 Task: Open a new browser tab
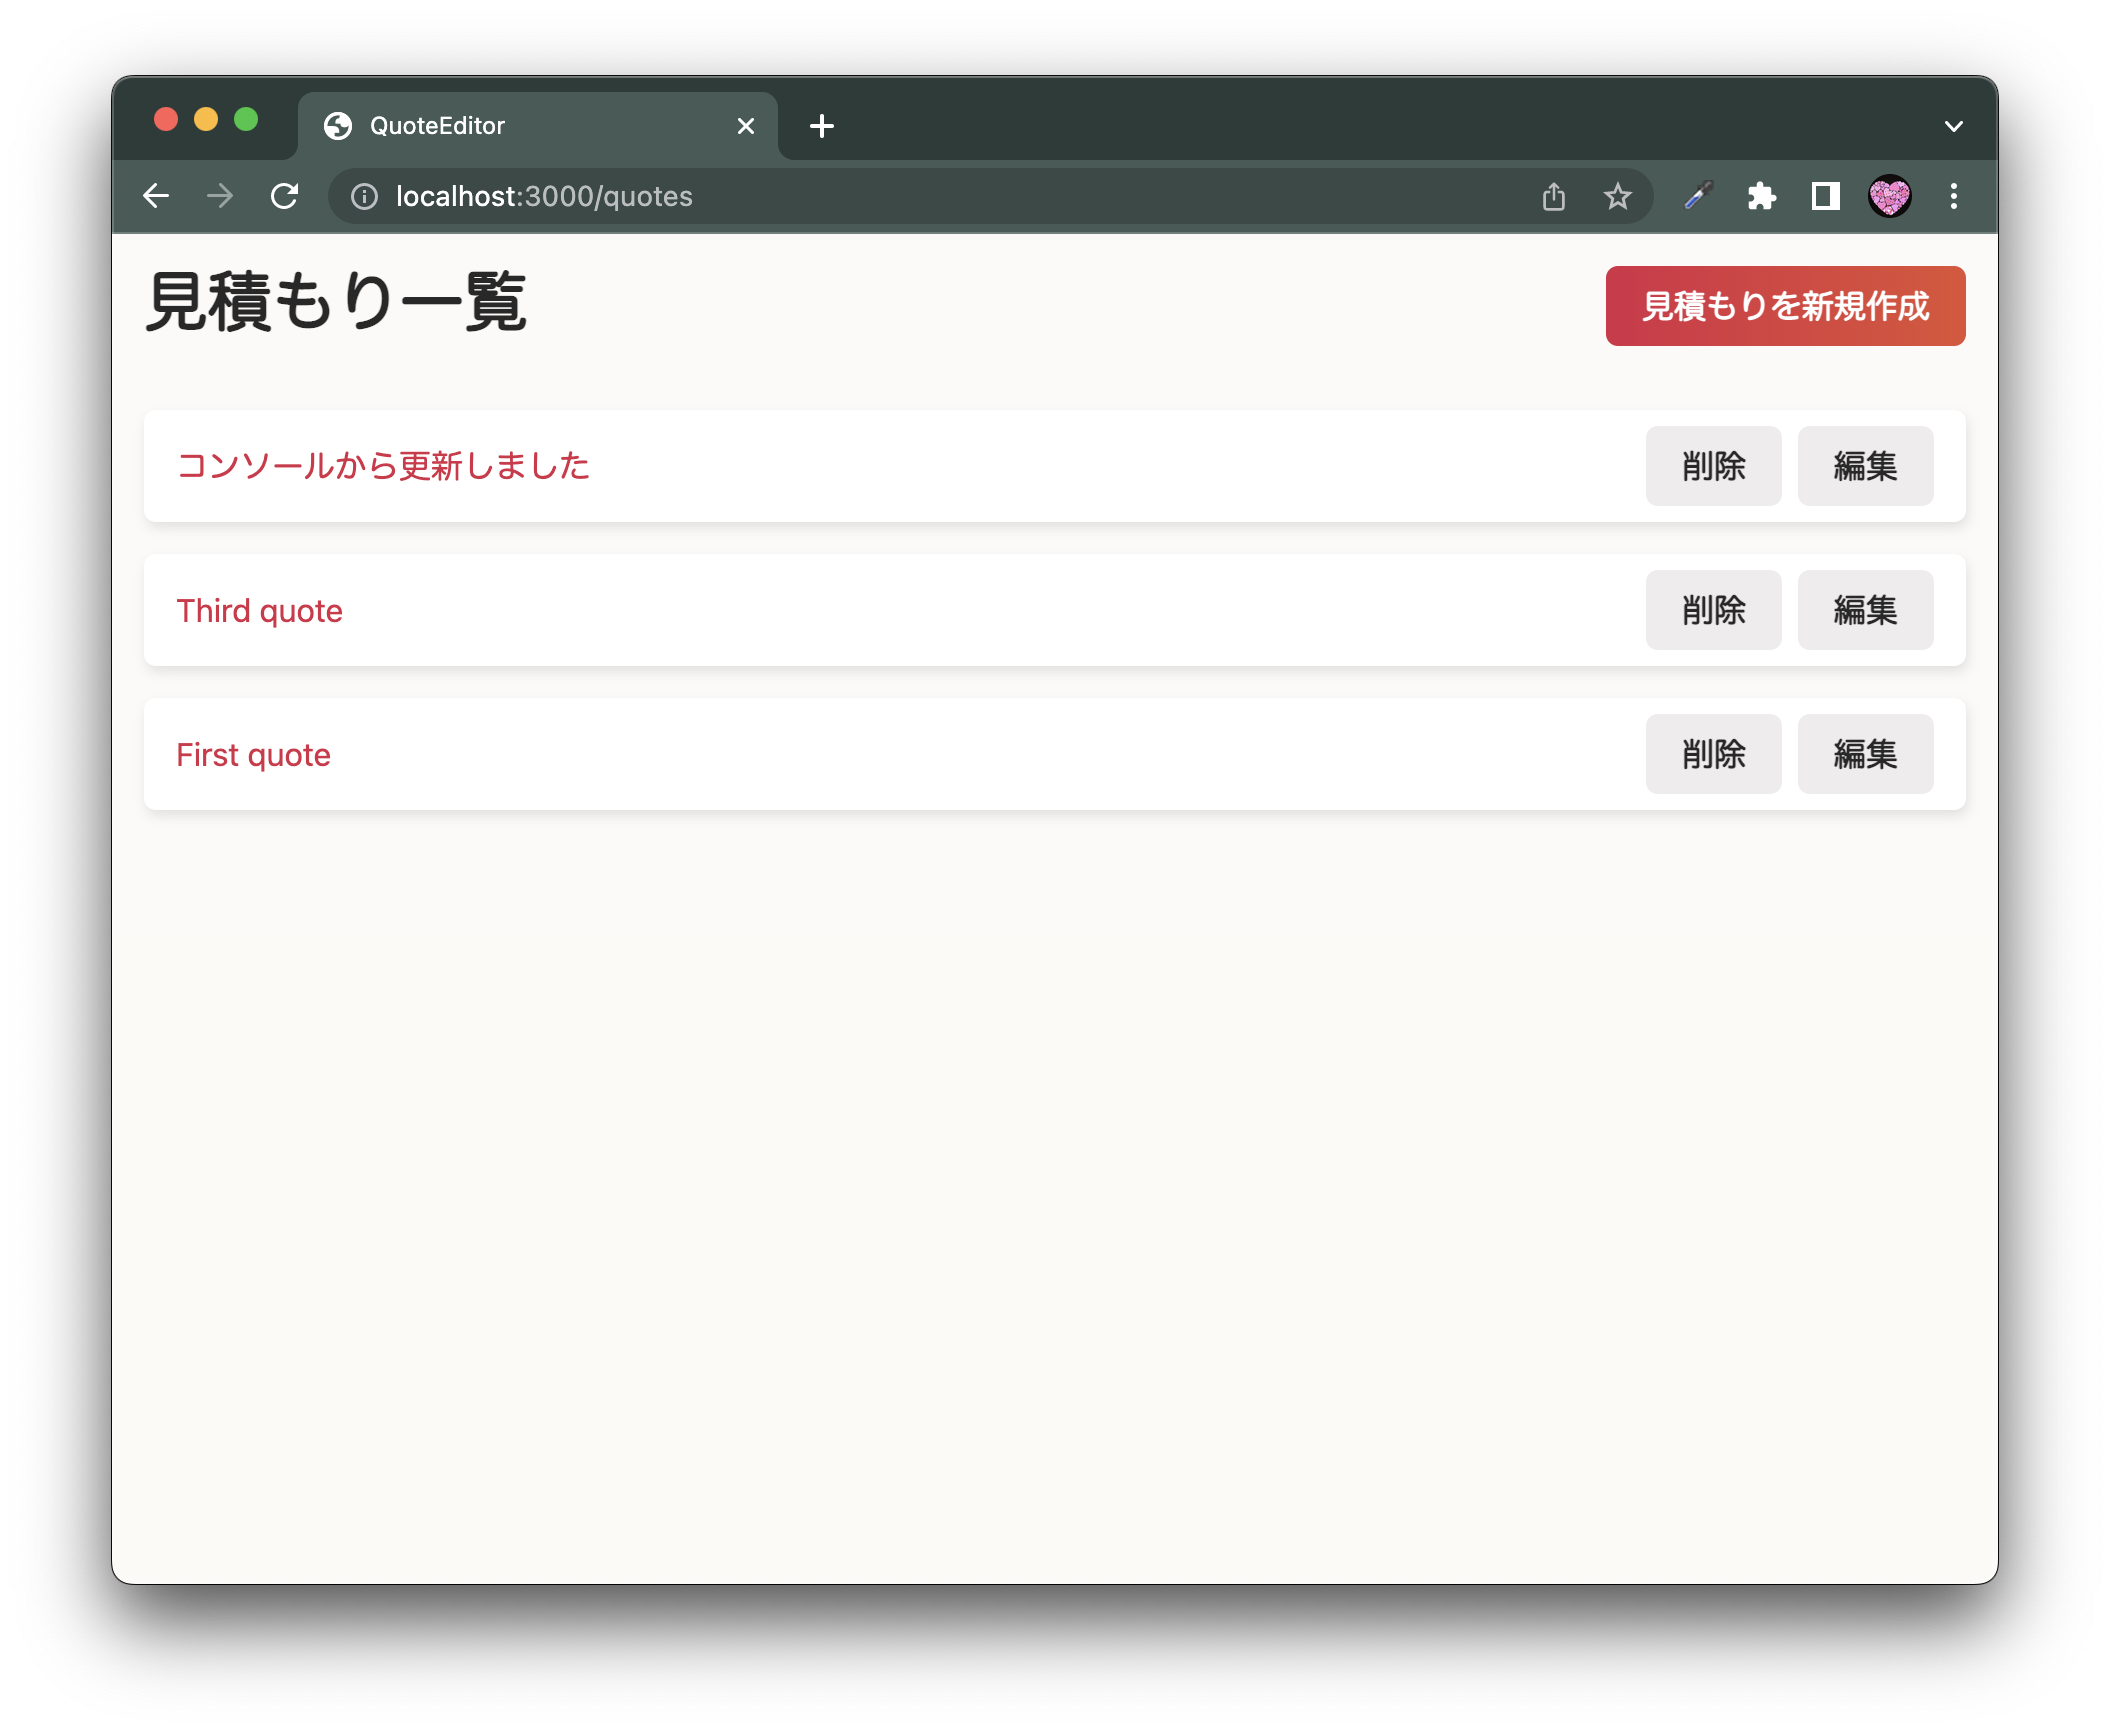click(821, 125)
